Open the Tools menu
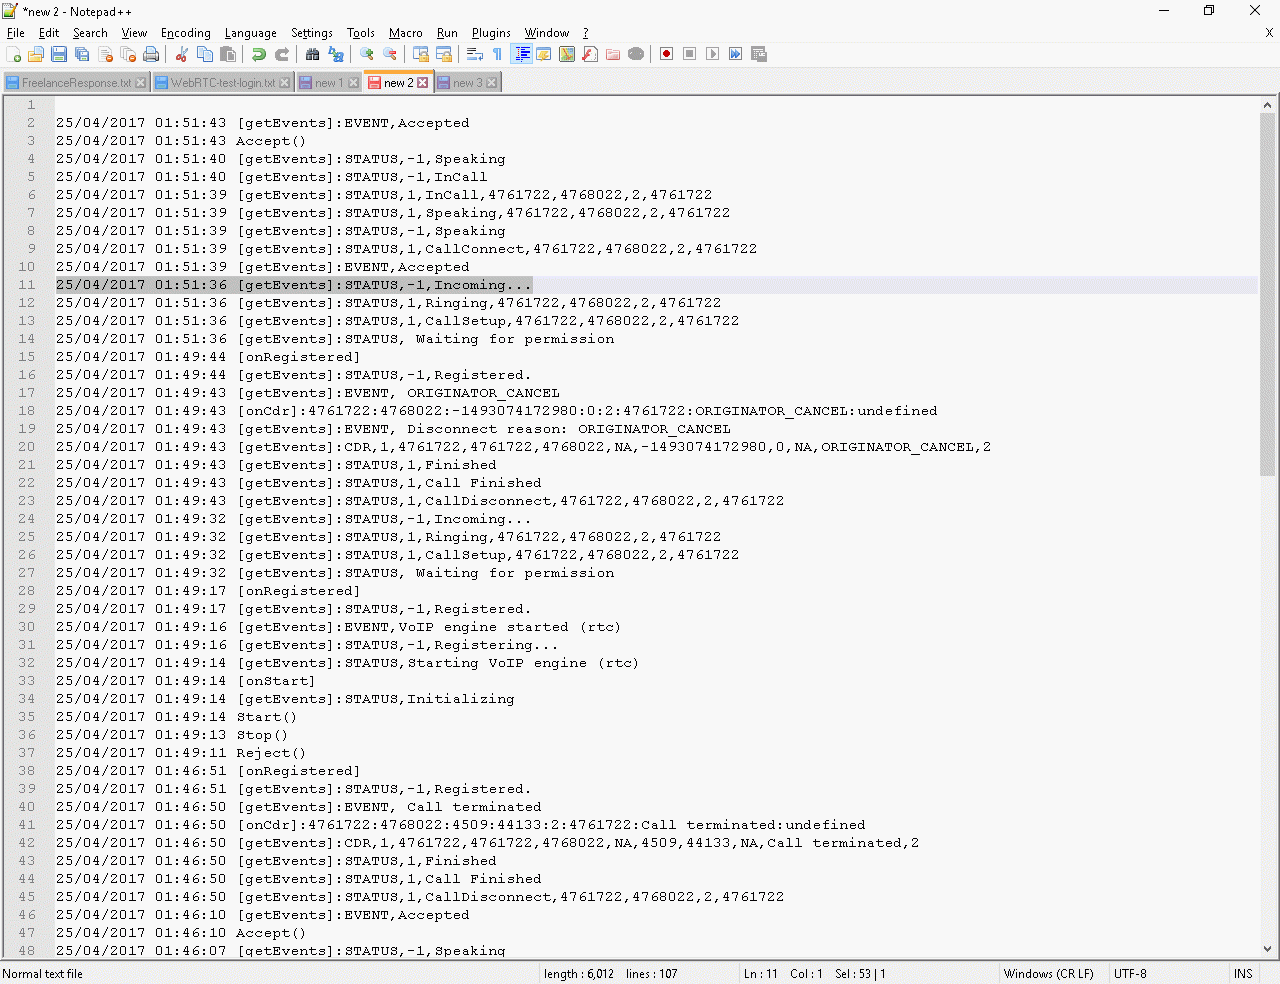This screenshot has width=1280, height=984. point(361,33)
